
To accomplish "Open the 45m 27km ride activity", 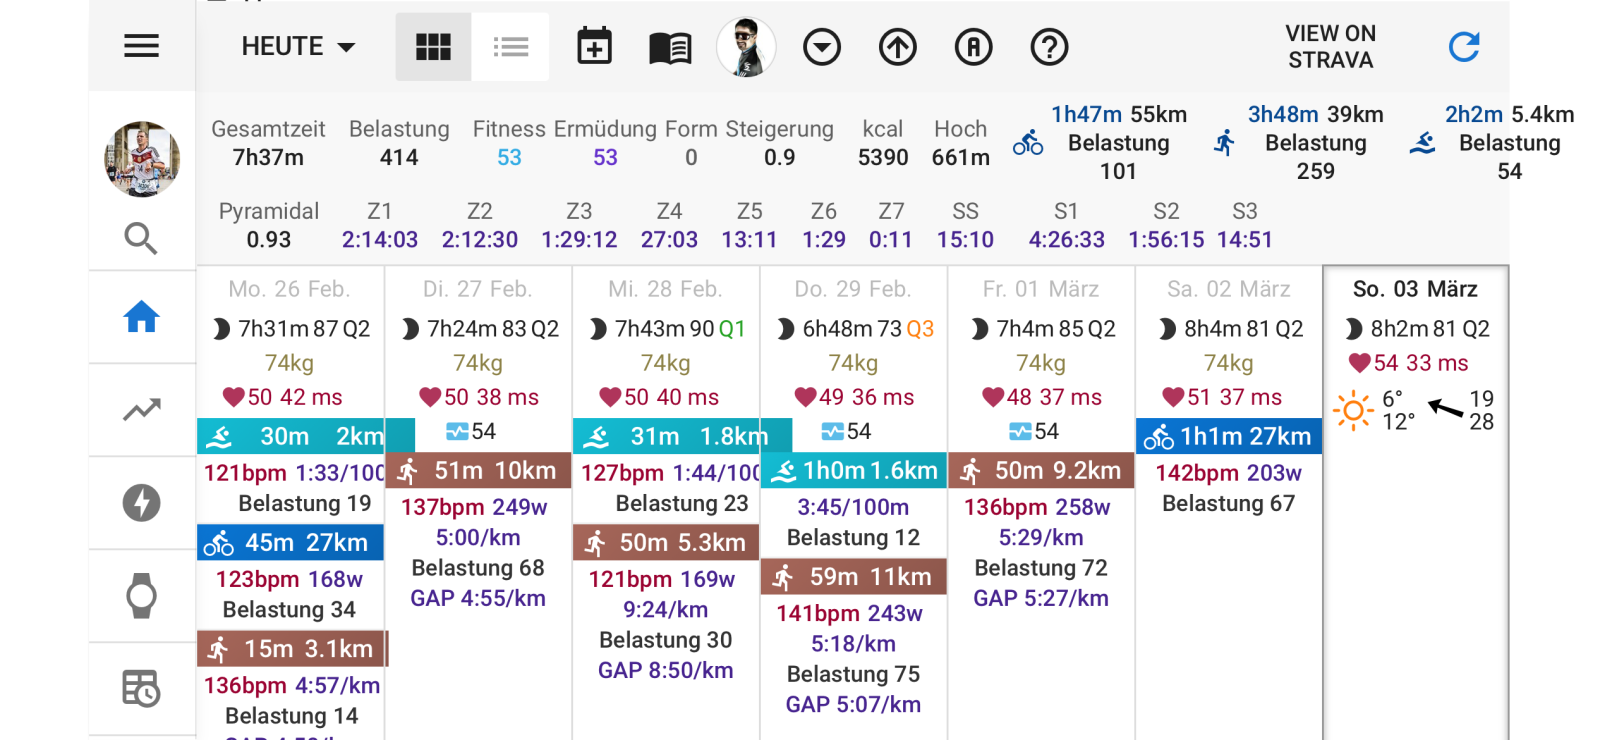I will [290, 543].
